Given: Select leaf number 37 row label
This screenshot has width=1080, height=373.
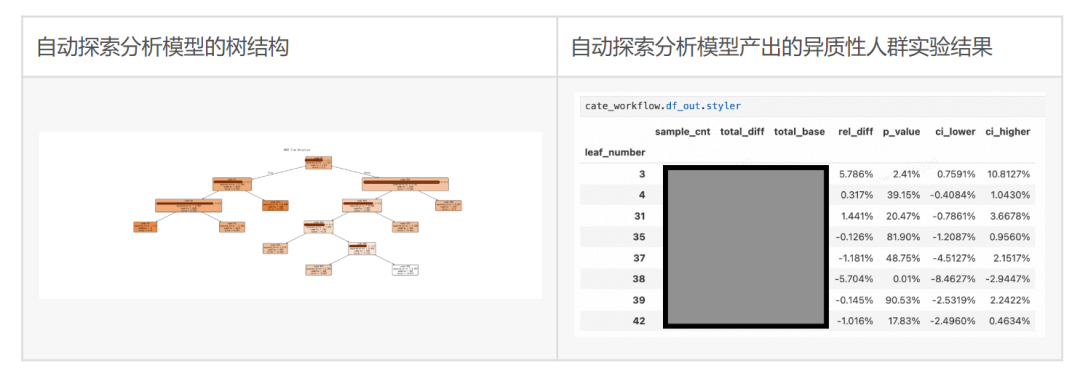Looking at the screenshot, I should pyautogui.click(x=639, y=258).
